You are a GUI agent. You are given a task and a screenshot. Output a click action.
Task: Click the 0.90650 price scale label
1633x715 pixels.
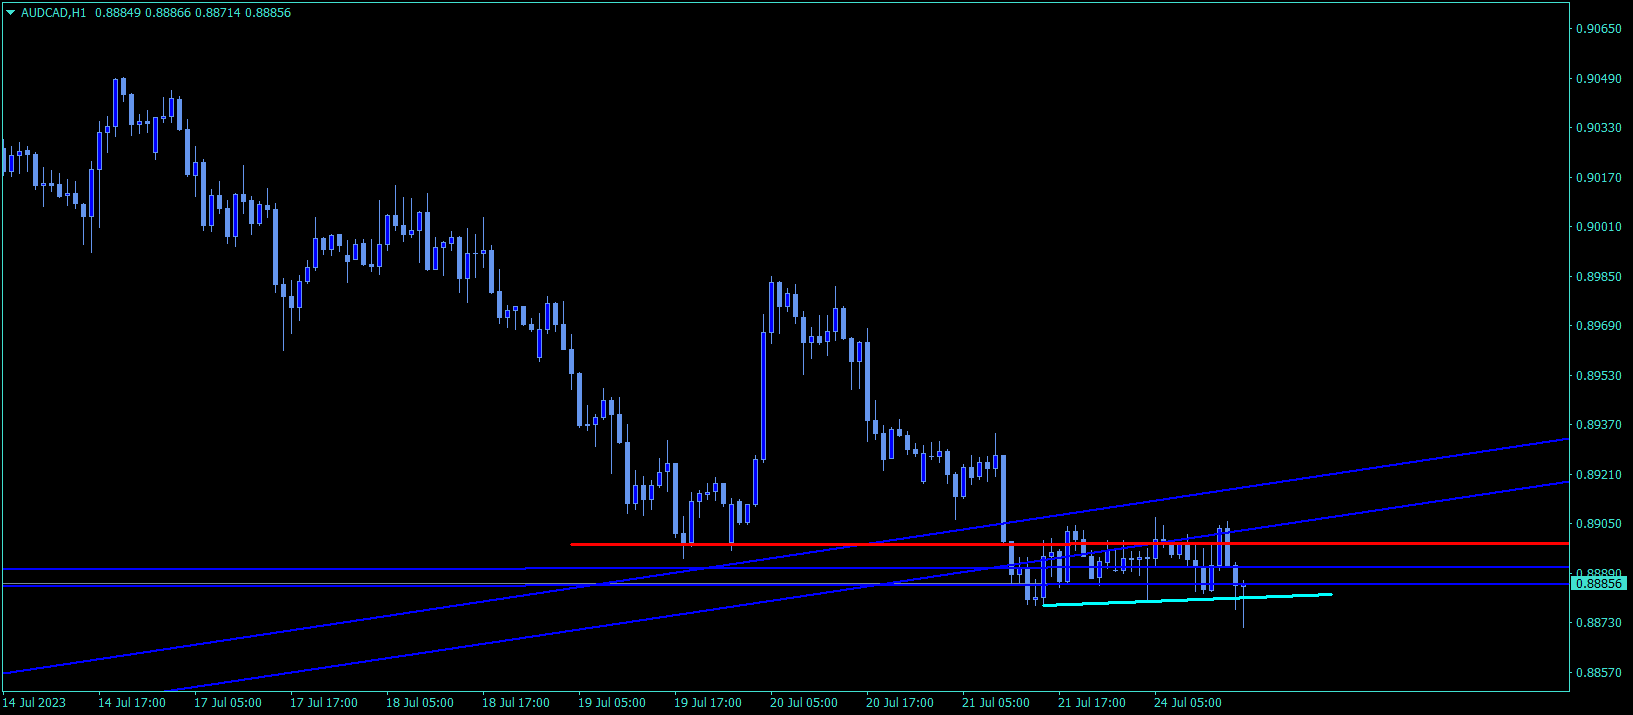1599,29
